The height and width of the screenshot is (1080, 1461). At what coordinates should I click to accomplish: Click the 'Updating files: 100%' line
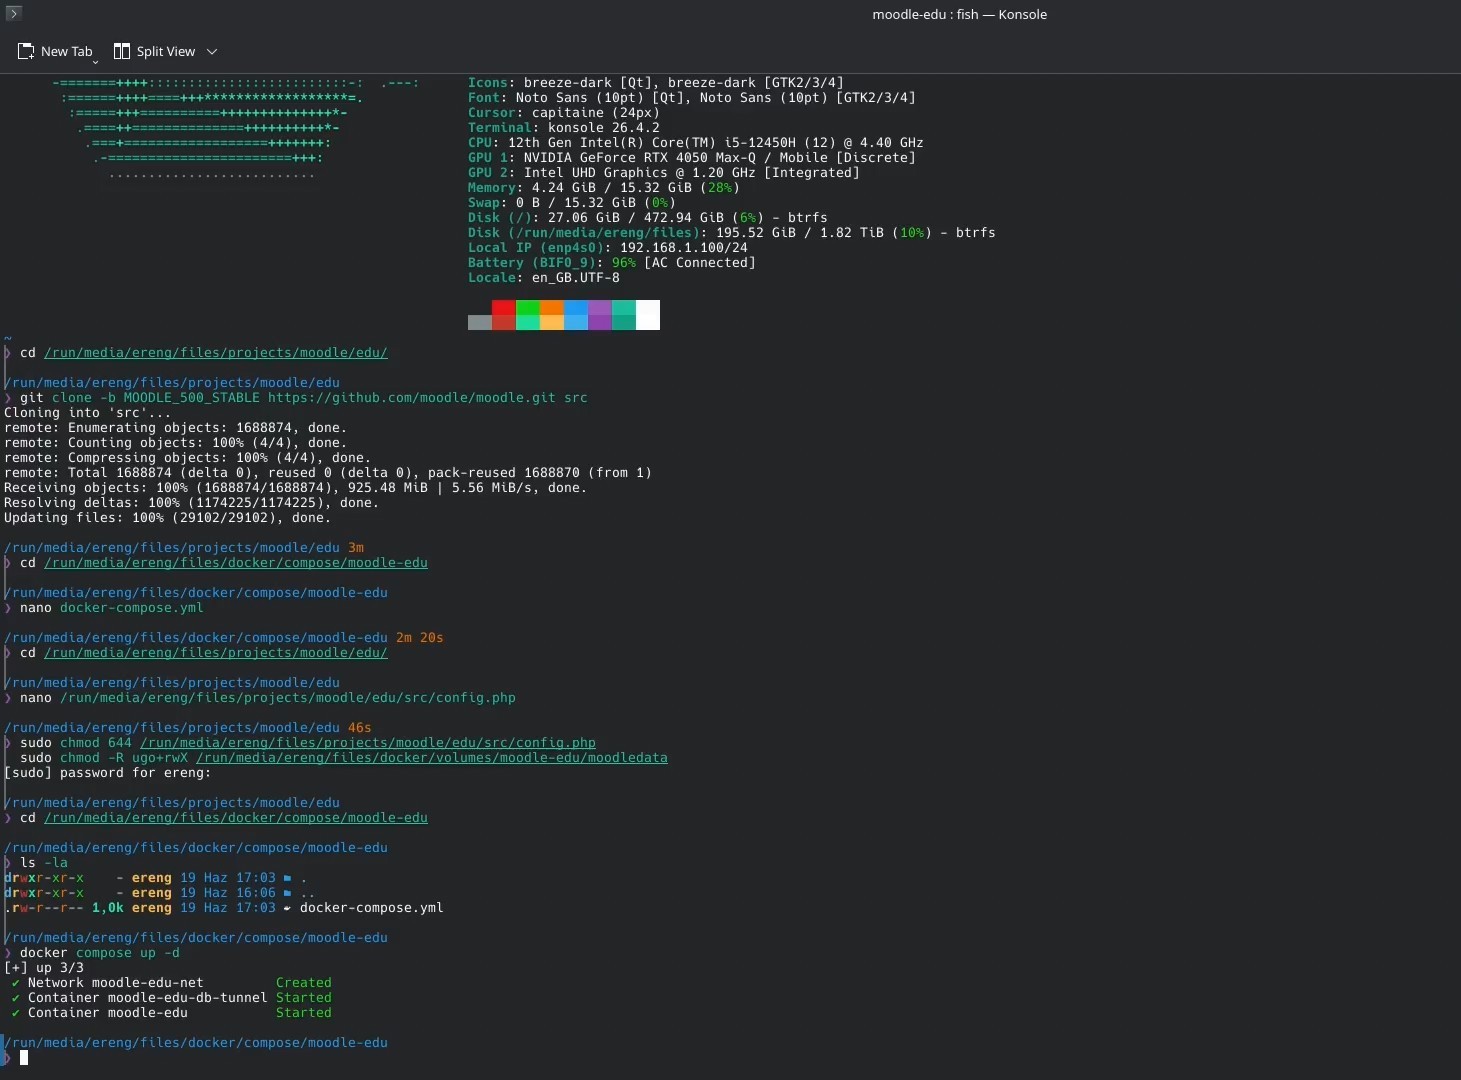168,518
